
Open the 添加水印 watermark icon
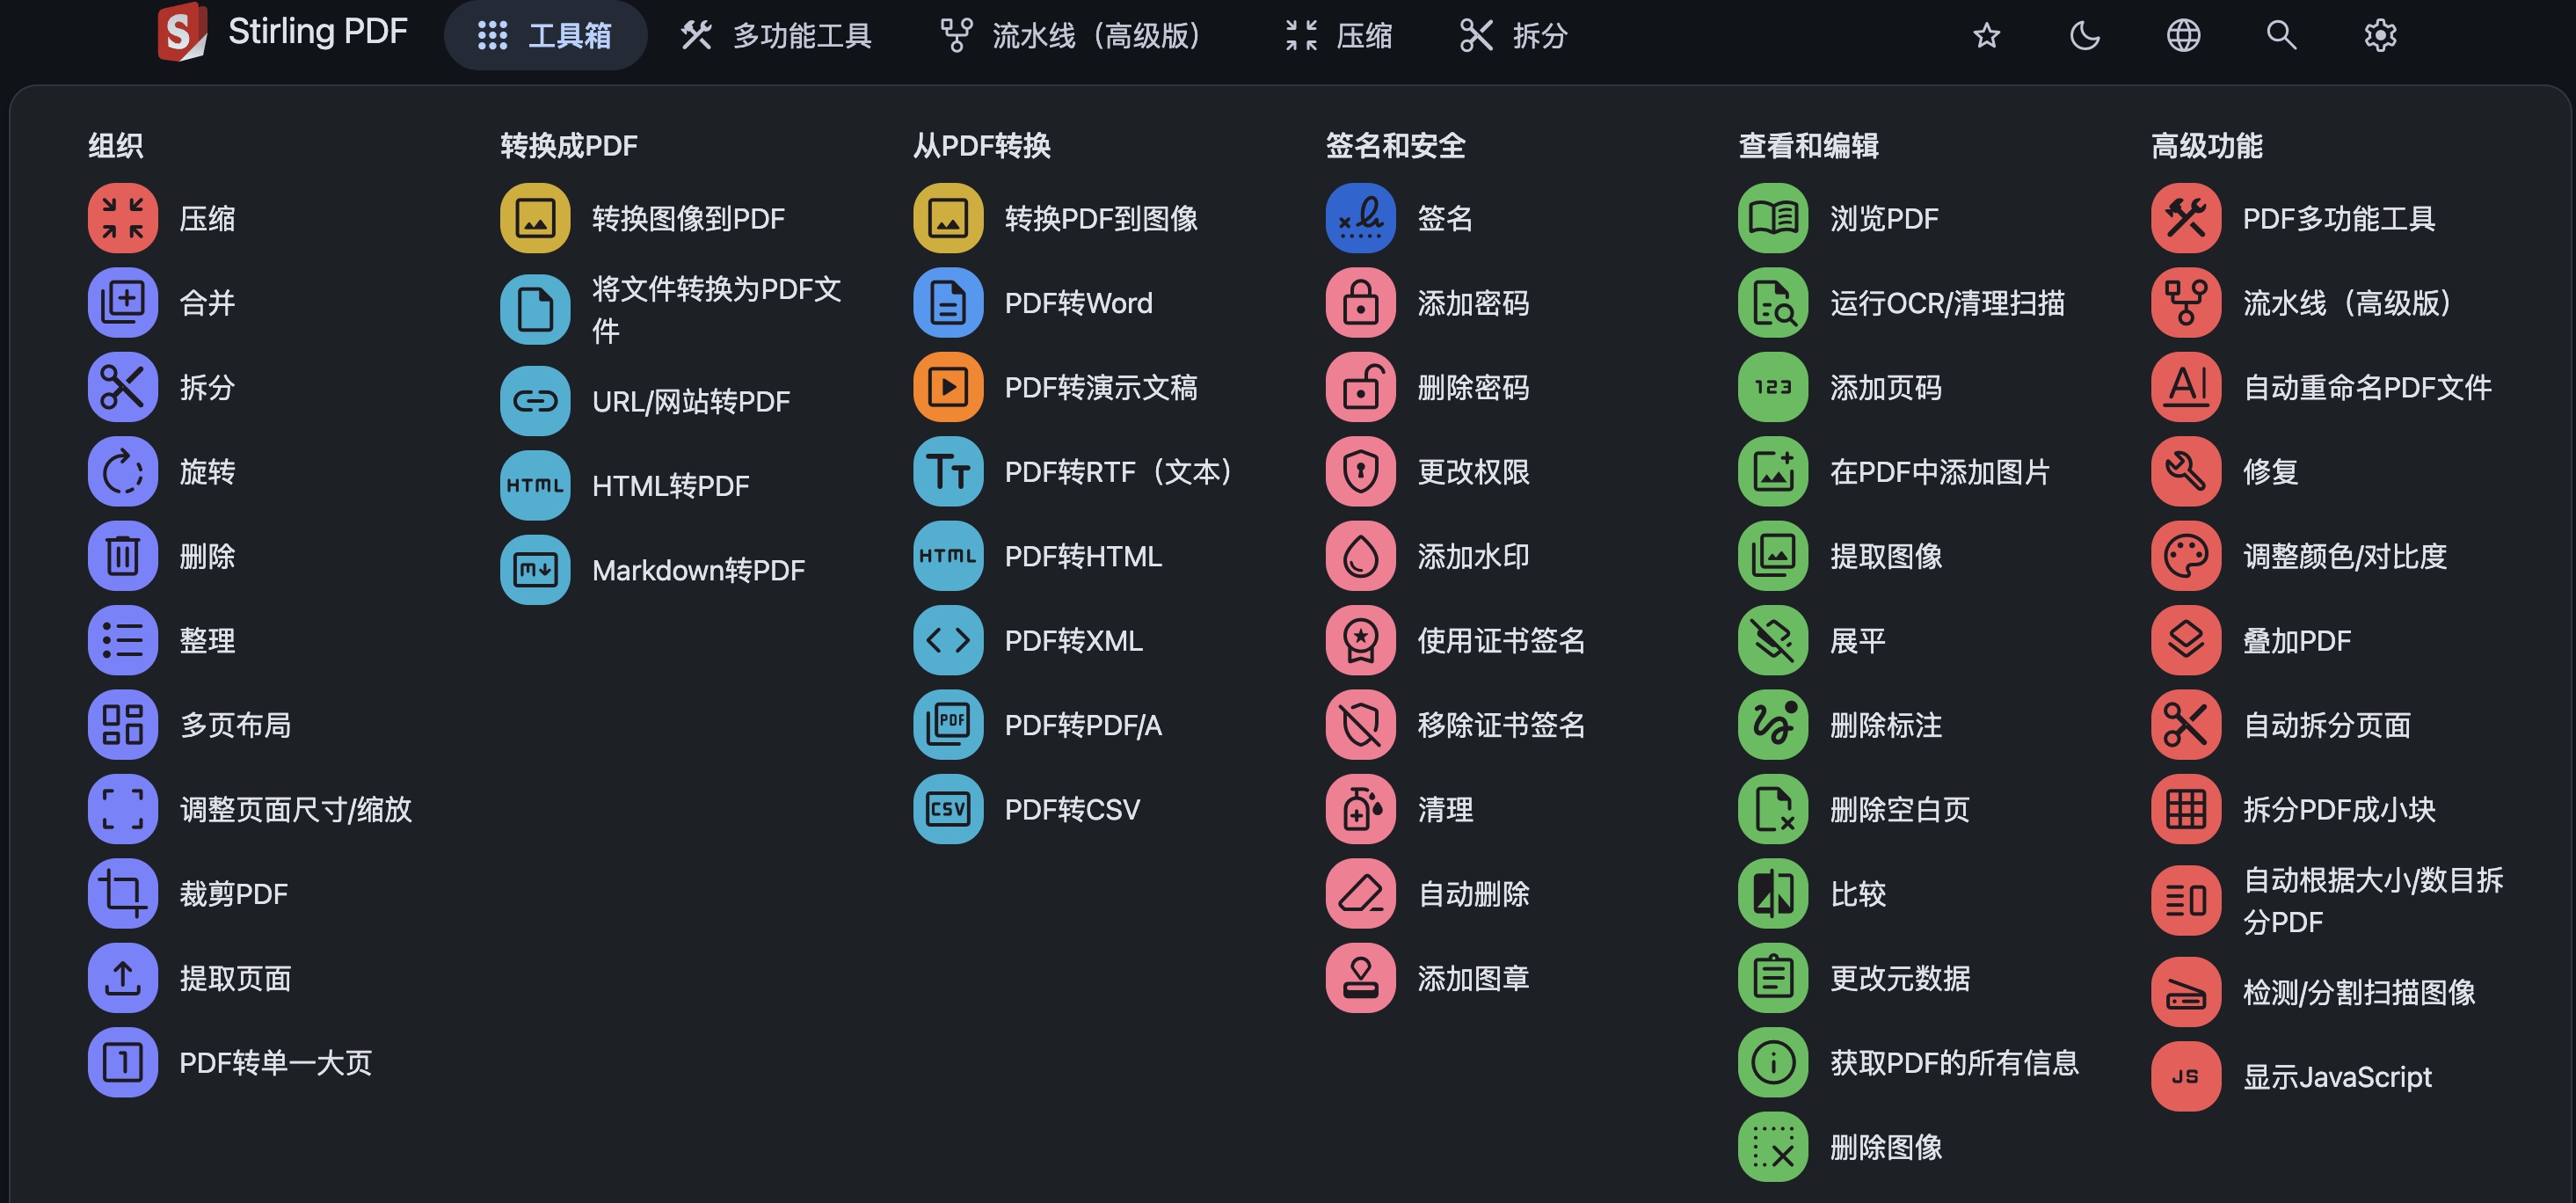point(1360,556)
